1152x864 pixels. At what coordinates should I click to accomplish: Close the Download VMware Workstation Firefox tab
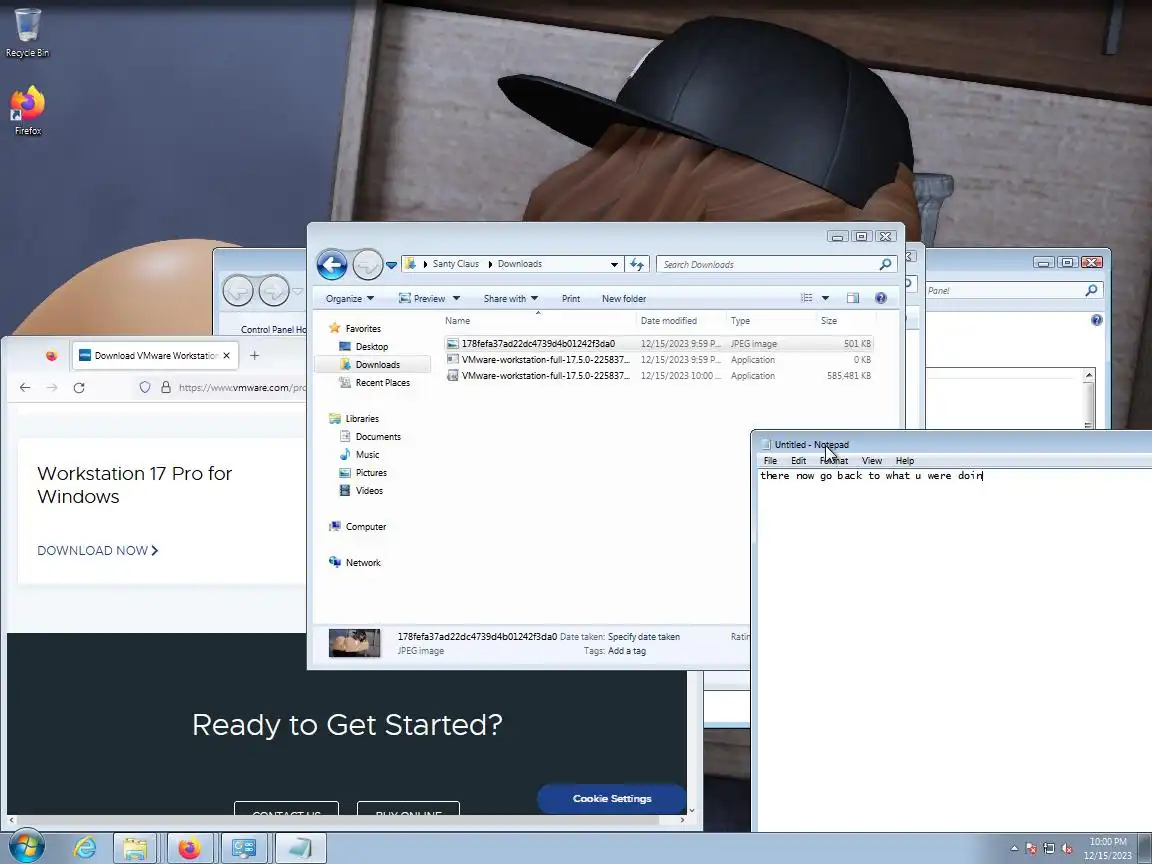(226, 356)
